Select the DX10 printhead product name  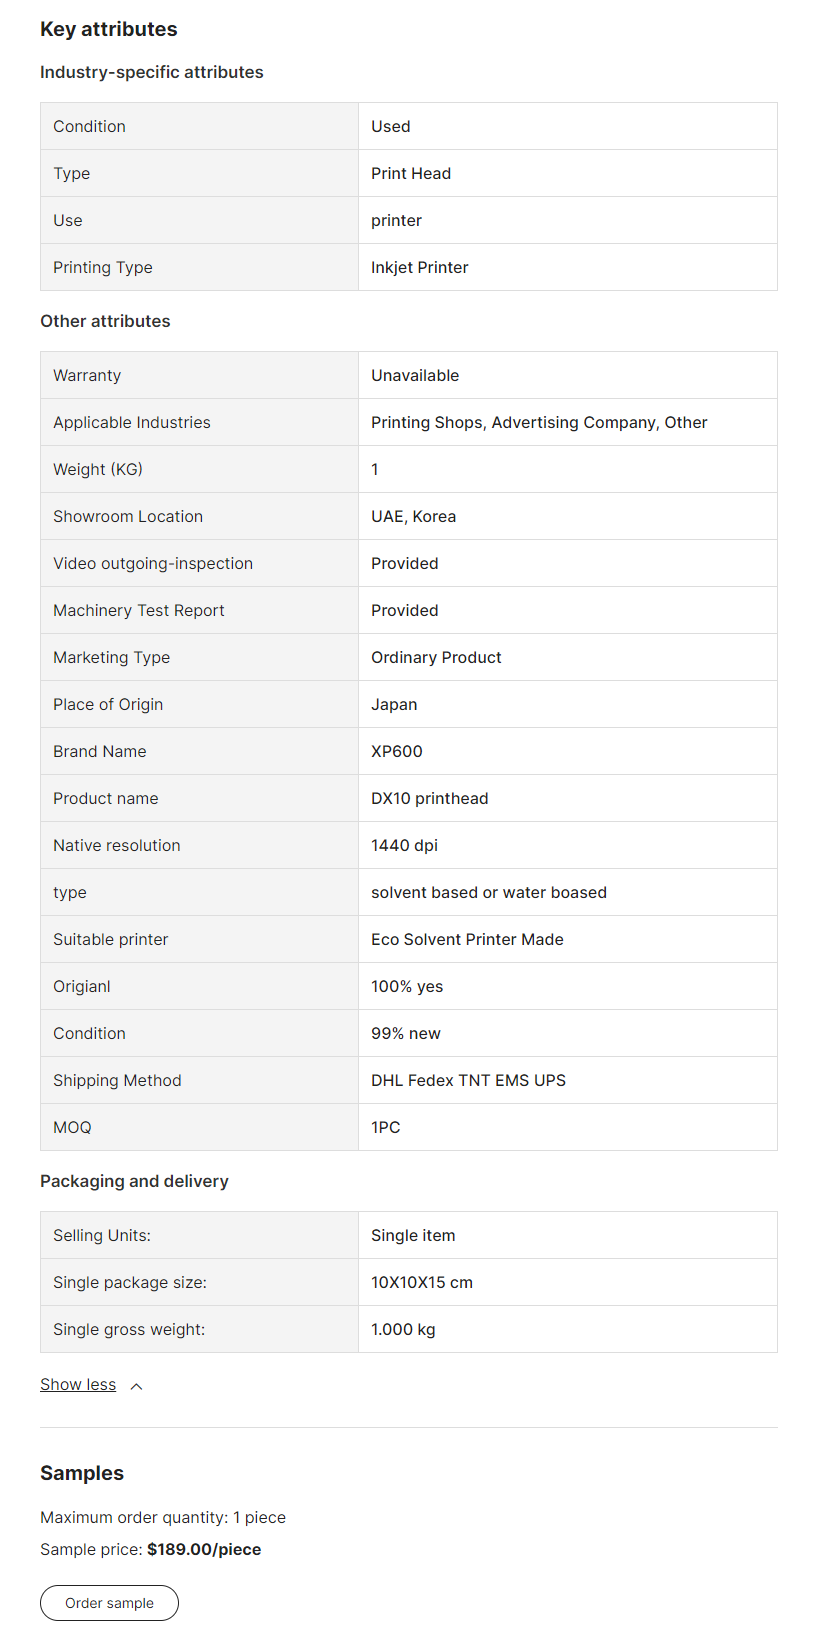point(430,799)
